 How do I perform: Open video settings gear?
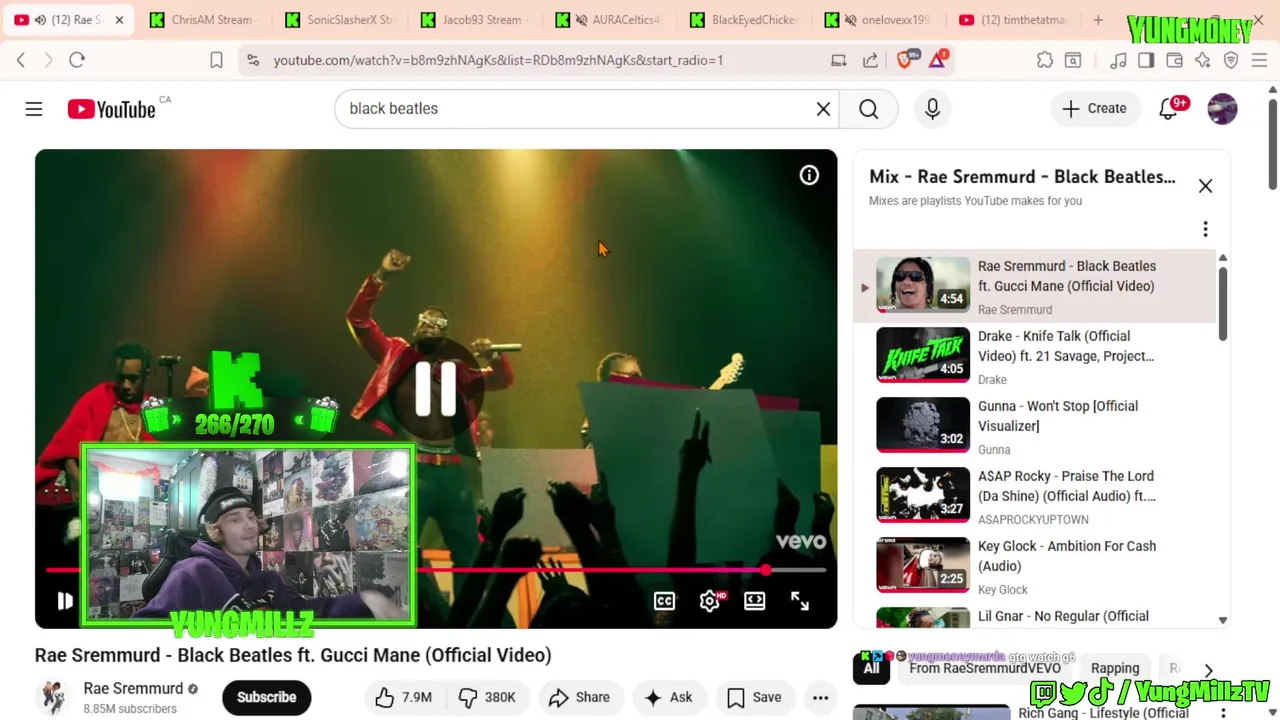click(x=710, y=601)
